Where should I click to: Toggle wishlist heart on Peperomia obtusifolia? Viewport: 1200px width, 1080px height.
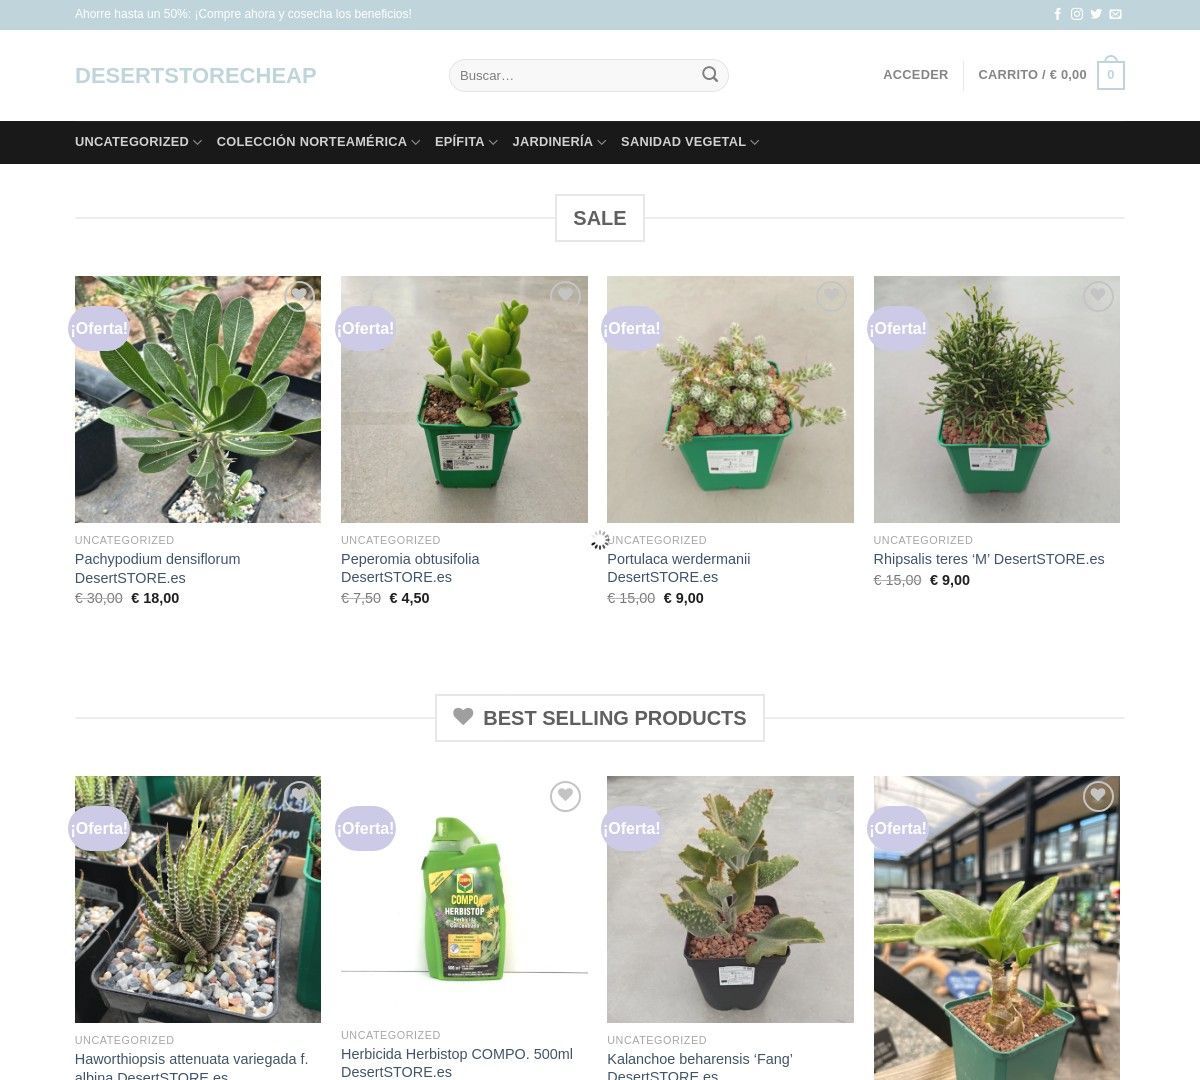coord(565,296)
